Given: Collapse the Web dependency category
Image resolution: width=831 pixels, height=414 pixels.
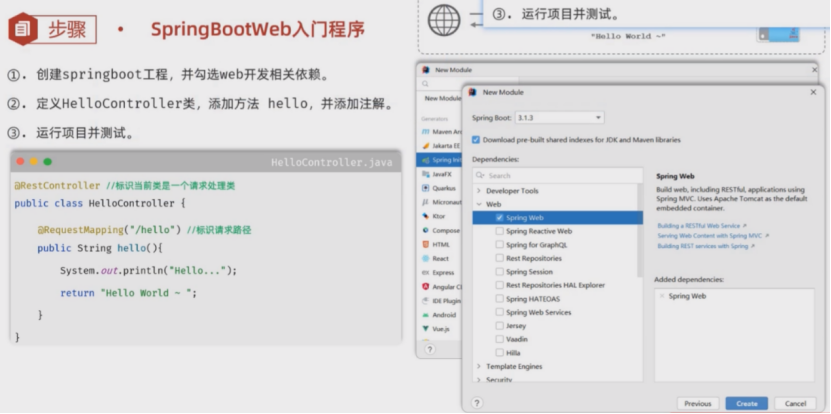Looking at the screenshot, I should click(479, 204).
